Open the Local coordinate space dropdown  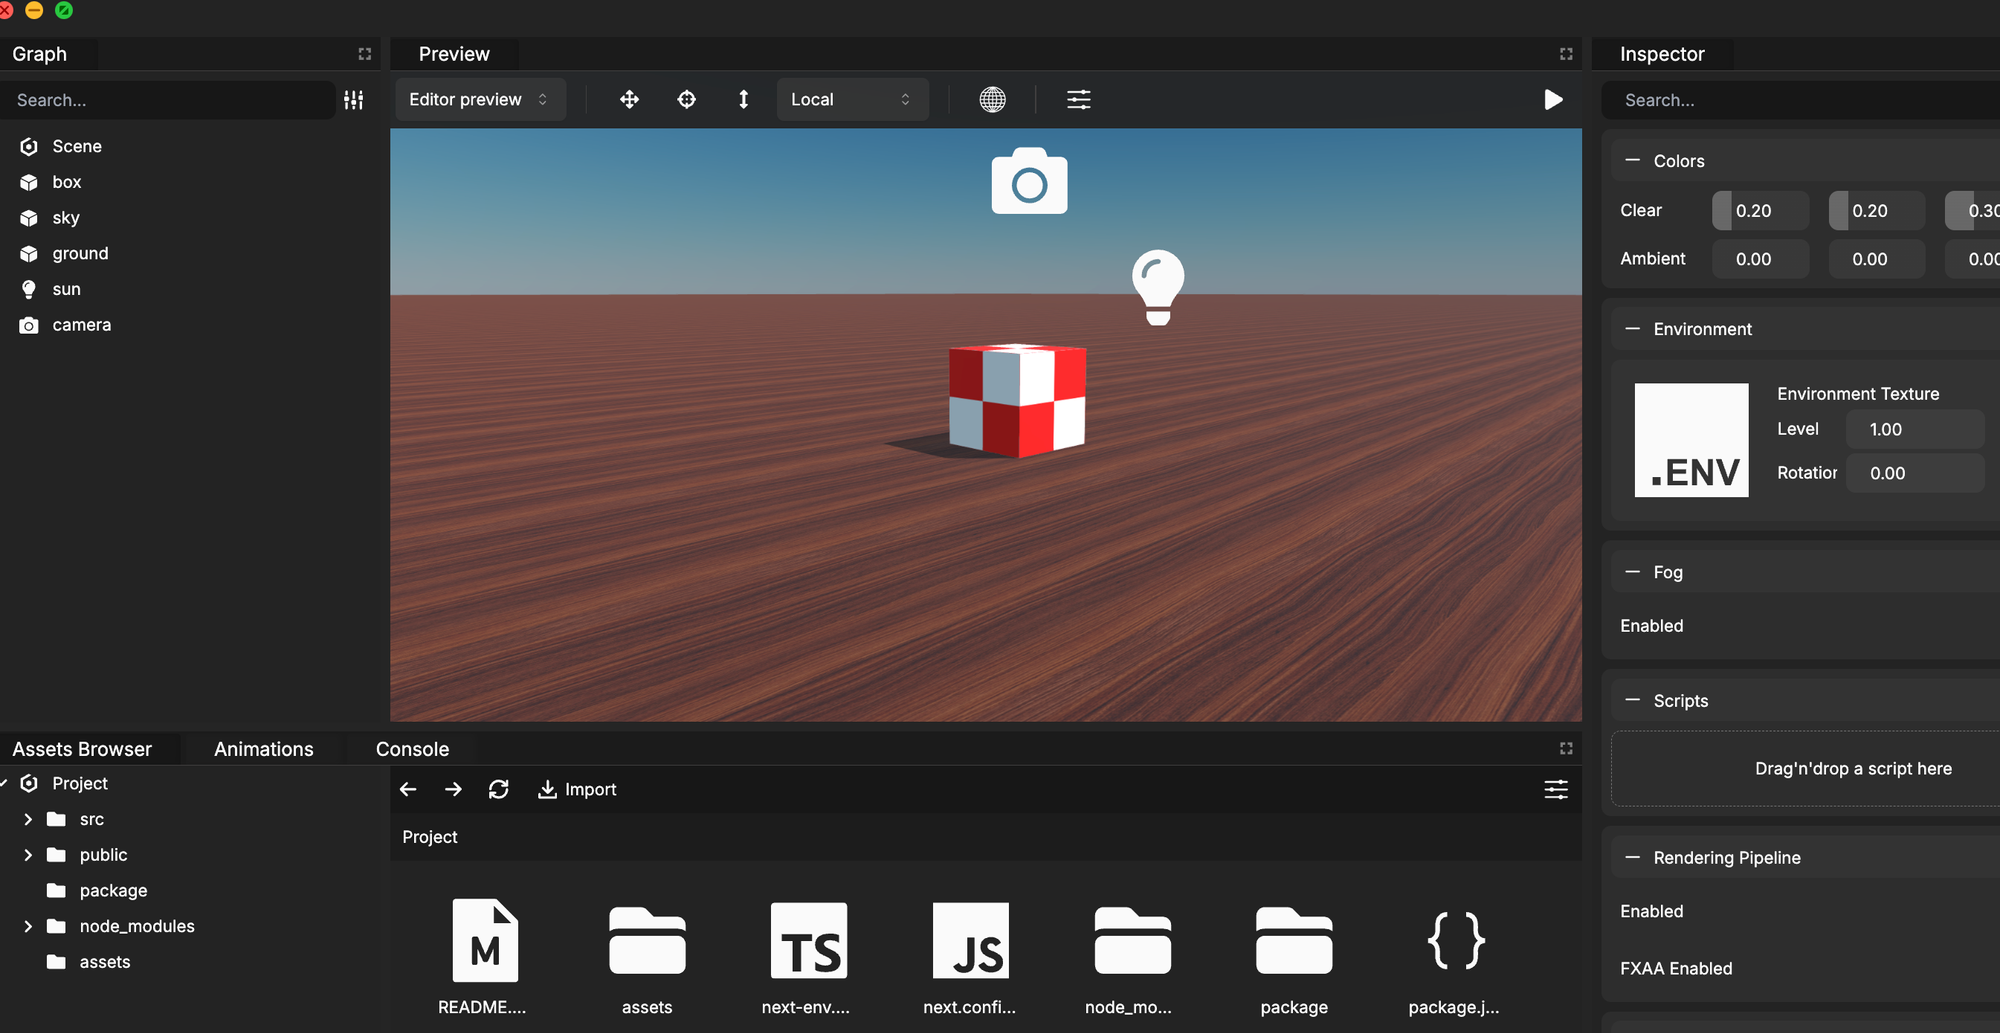tap(851, 100)
